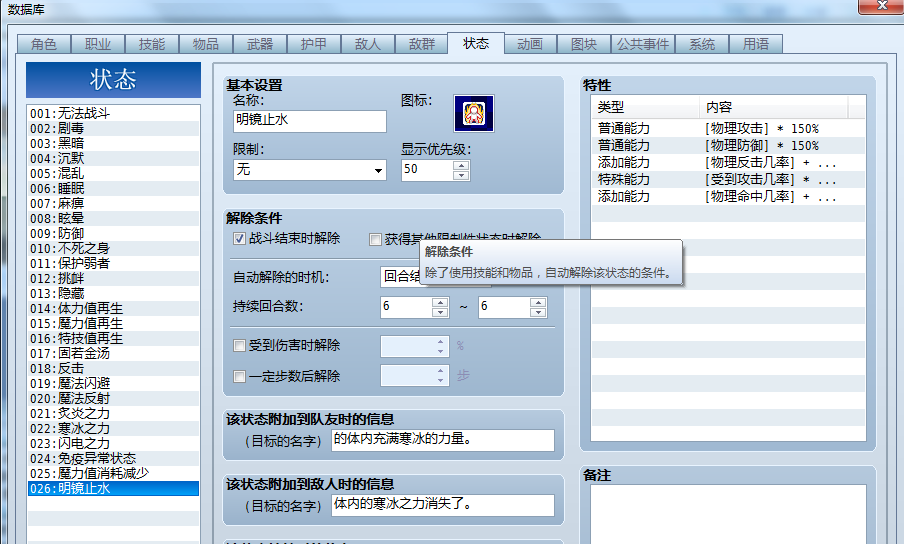The width and height of the screenshot is (904, 544).
Task: Increase 显示优先级 value with up arrow
Action: (x=461, y=165)
